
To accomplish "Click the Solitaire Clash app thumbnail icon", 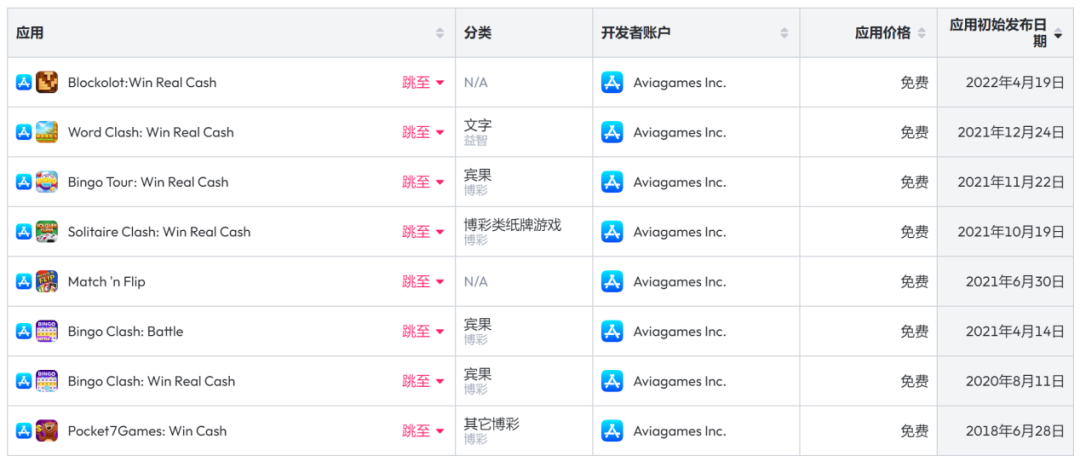I will point(47,232).
